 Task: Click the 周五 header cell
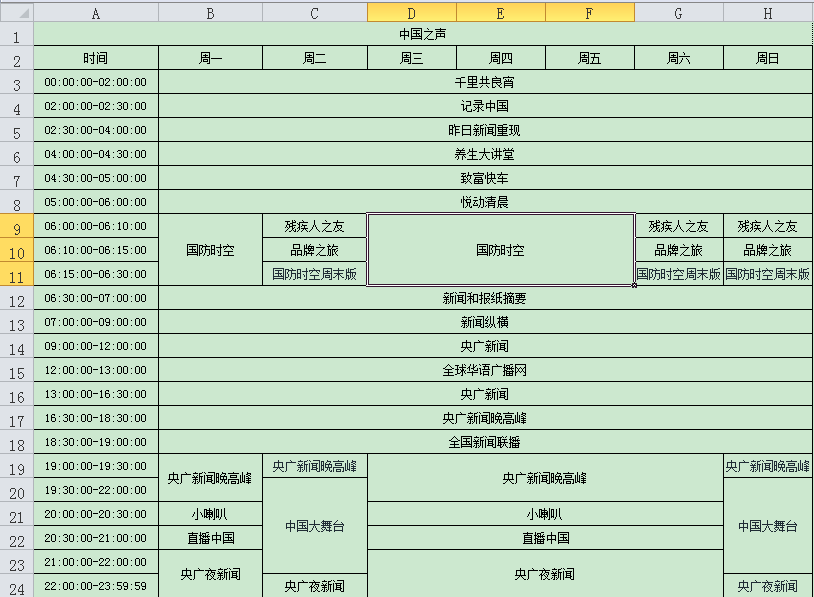(x=590, y=58)
